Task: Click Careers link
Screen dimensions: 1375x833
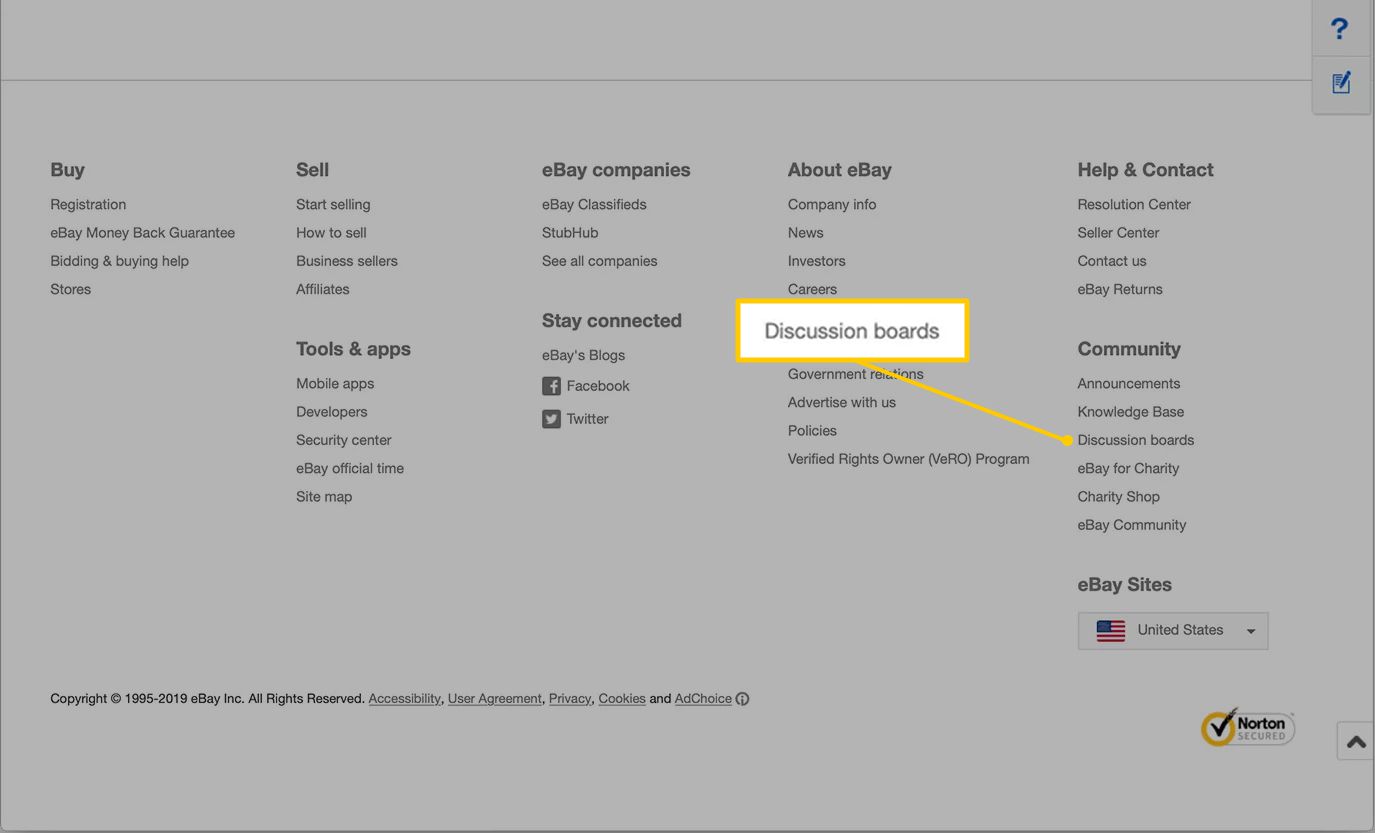Action: 812,289
